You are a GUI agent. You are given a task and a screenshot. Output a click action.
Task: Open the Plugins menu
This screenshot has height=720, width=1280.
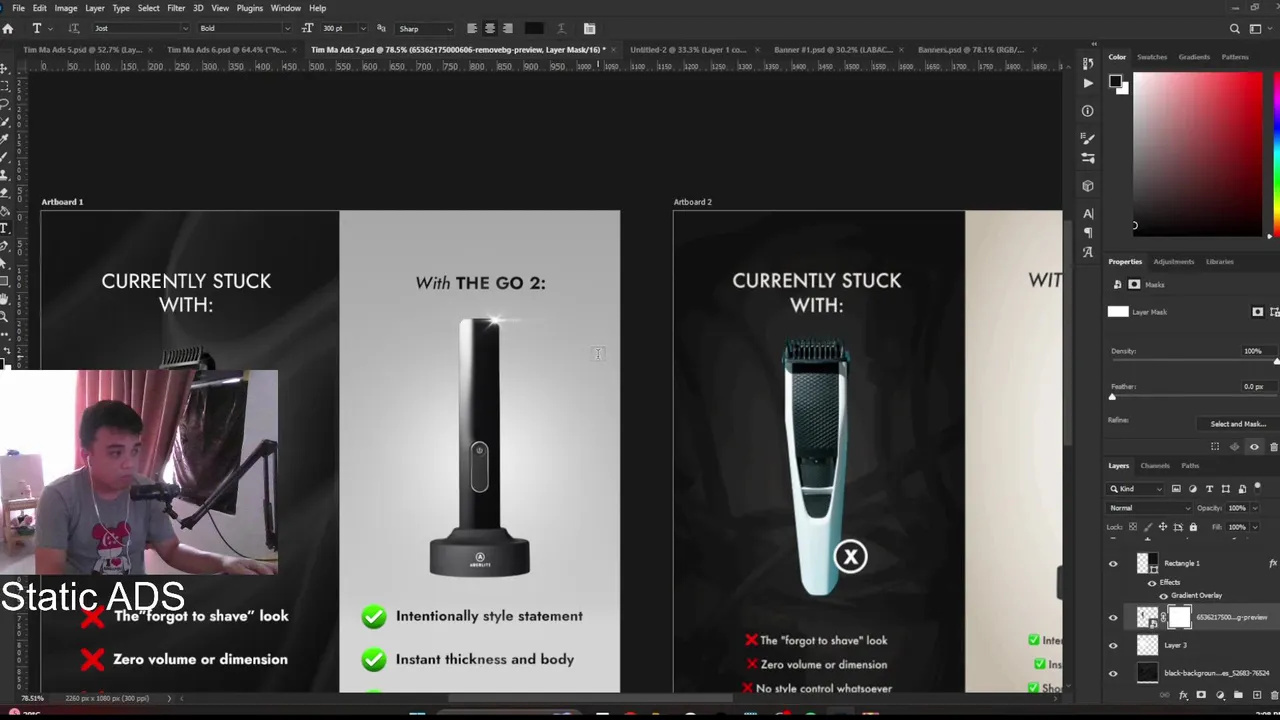tap(249, 8)
